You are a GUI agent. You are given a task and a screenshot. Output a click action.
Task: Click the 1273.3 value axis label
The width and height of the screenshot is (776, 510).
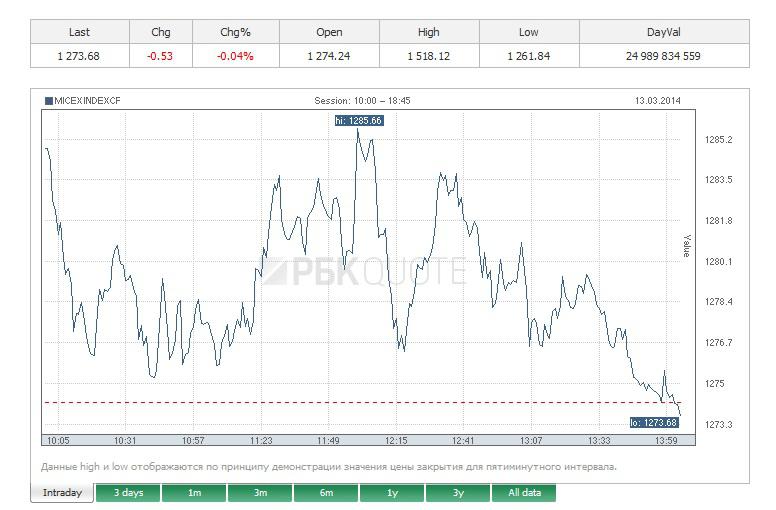click(719, 424)
